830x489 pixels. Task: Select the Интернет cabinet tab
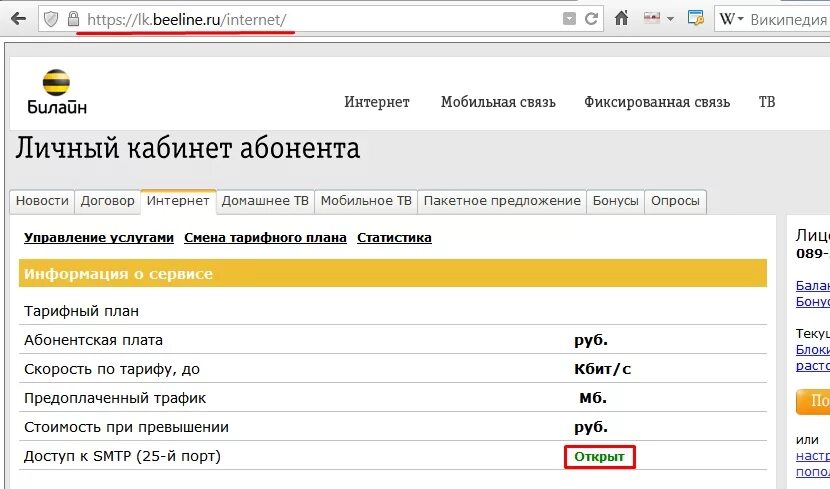pyautogui.click(x=178, y=201)
